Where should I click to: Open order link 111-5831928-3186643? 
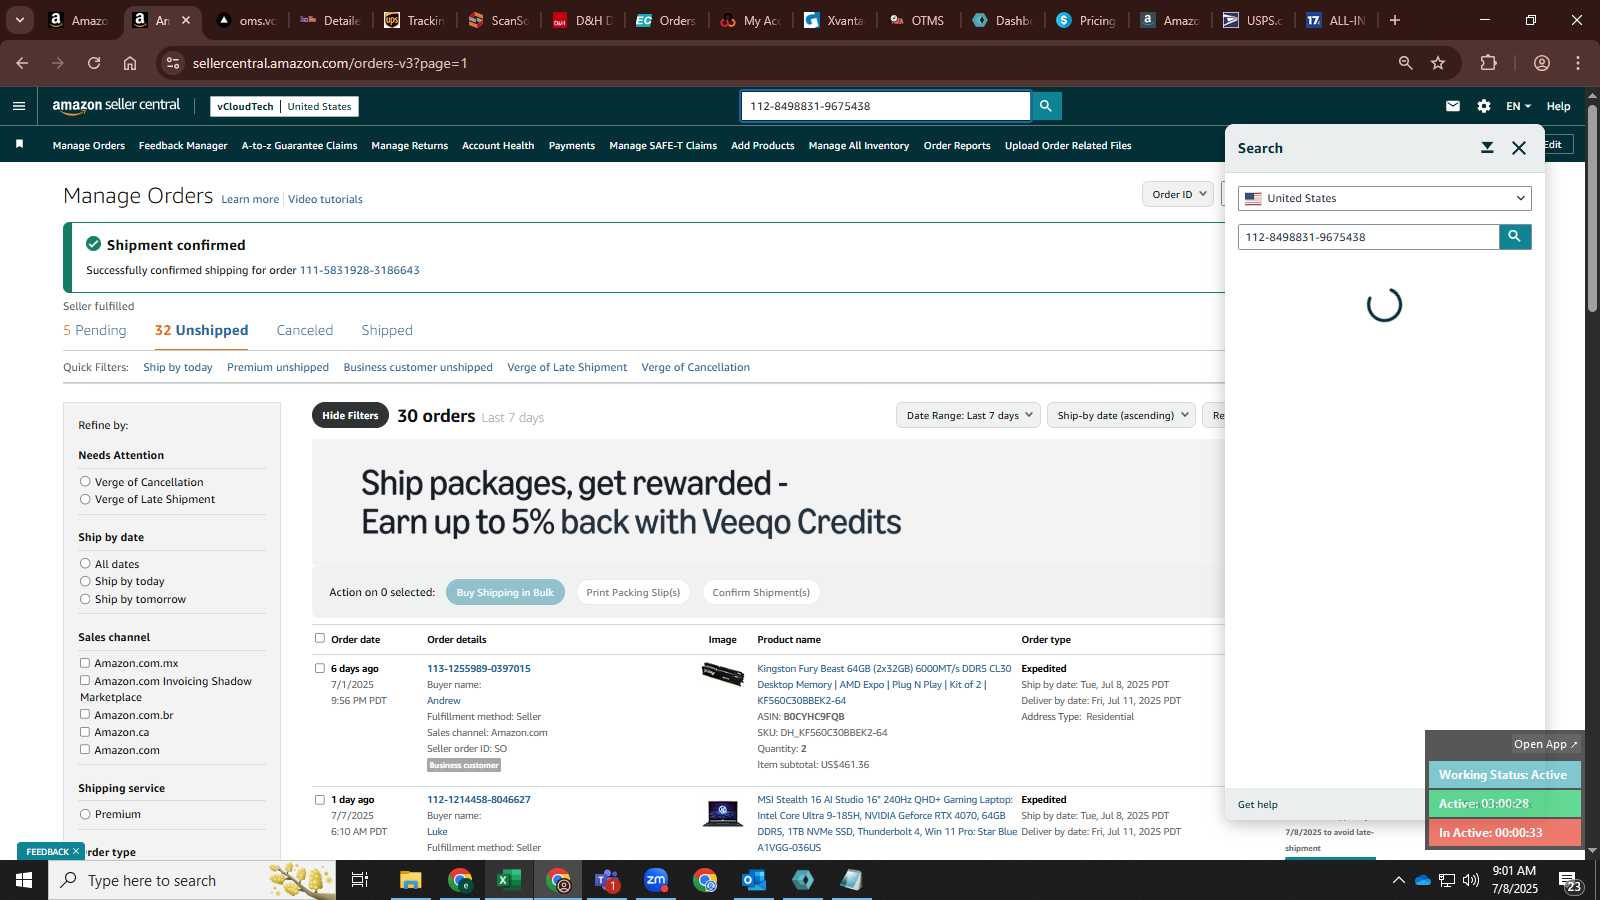pyautogui.click(x=360, y=270)
